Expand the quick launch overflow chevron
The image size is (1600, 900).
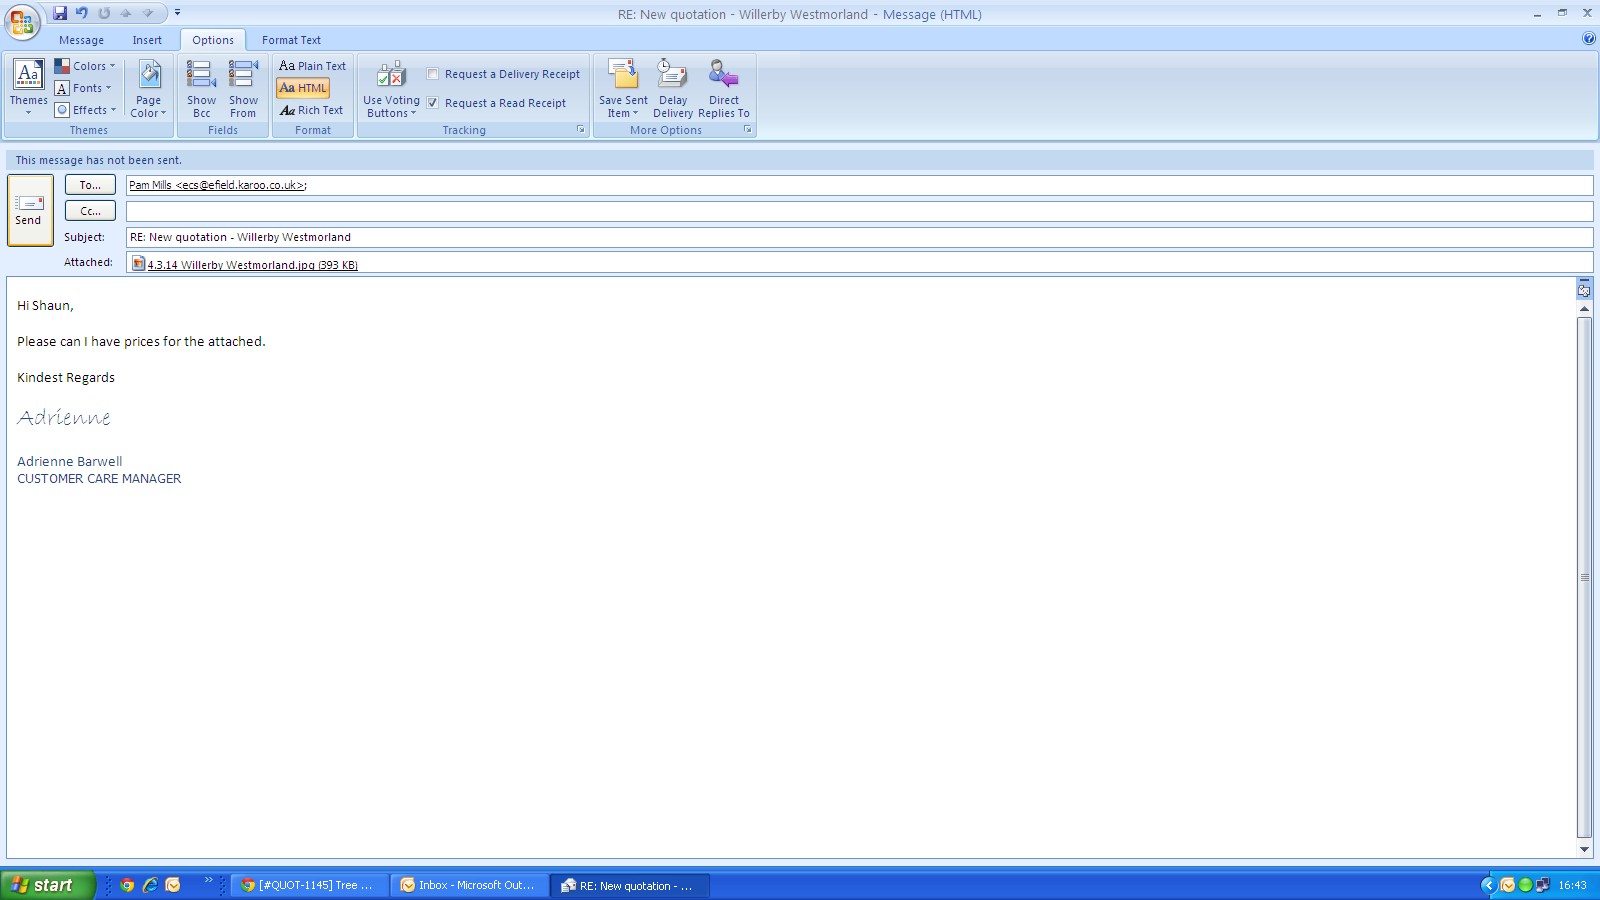208,881
